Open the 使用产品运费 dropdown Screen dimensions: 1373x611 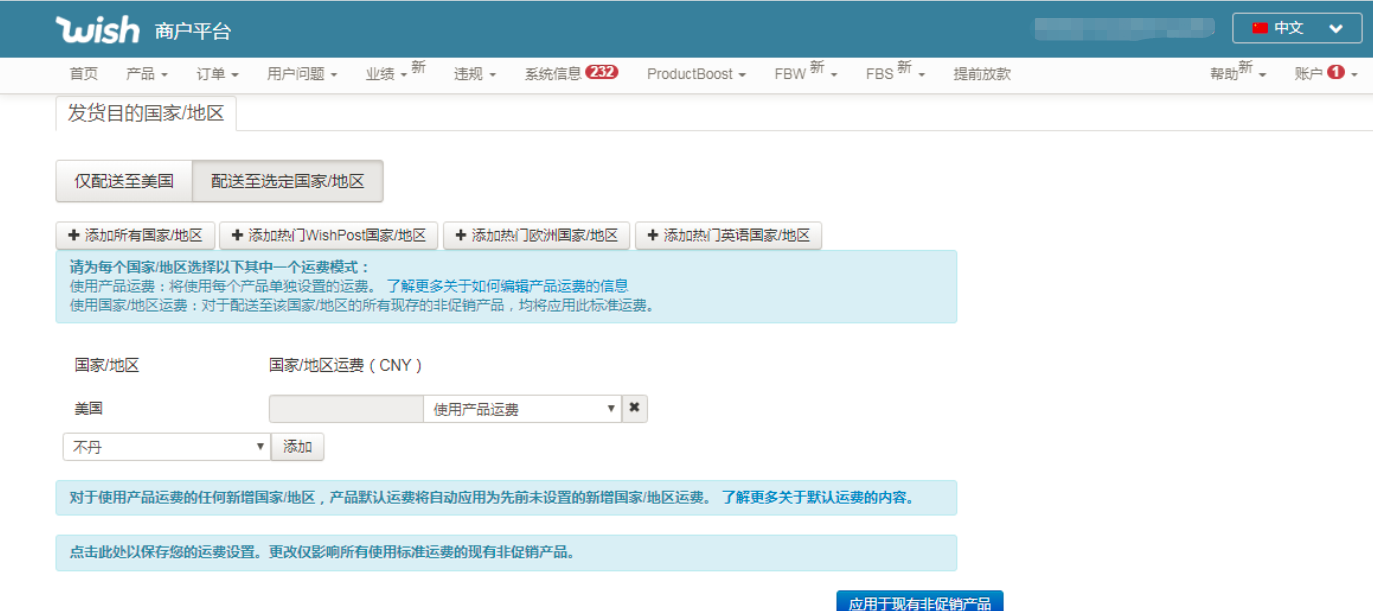[x=522, y=409]
